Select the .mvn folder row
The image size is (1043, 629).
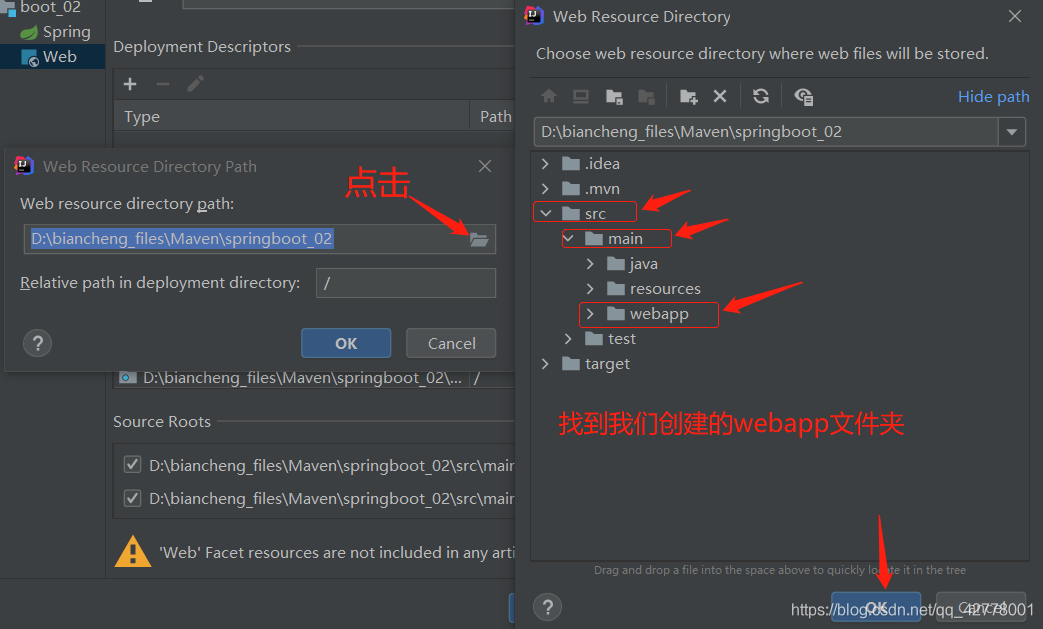780,189
